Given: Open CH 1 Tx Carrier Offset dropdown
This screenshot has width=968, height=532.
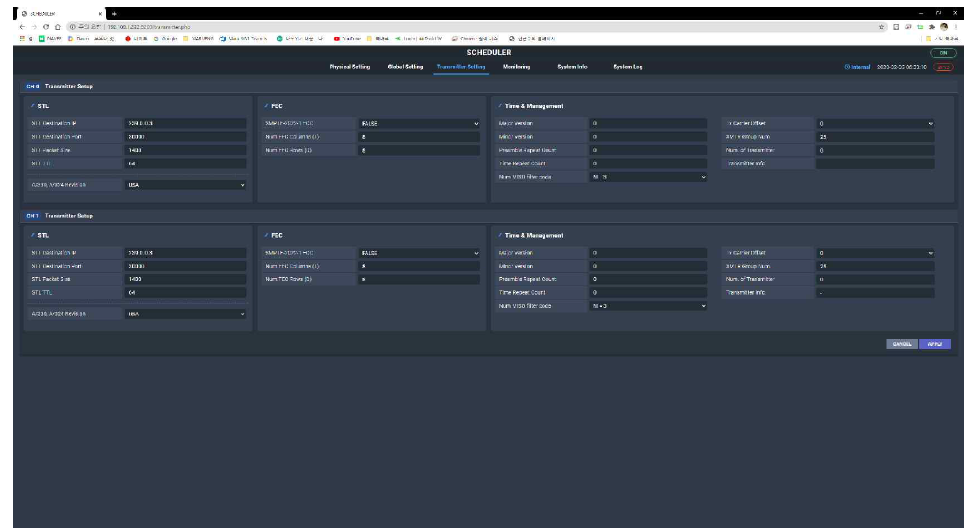Looking at the screenshot, I should [875, 253].
